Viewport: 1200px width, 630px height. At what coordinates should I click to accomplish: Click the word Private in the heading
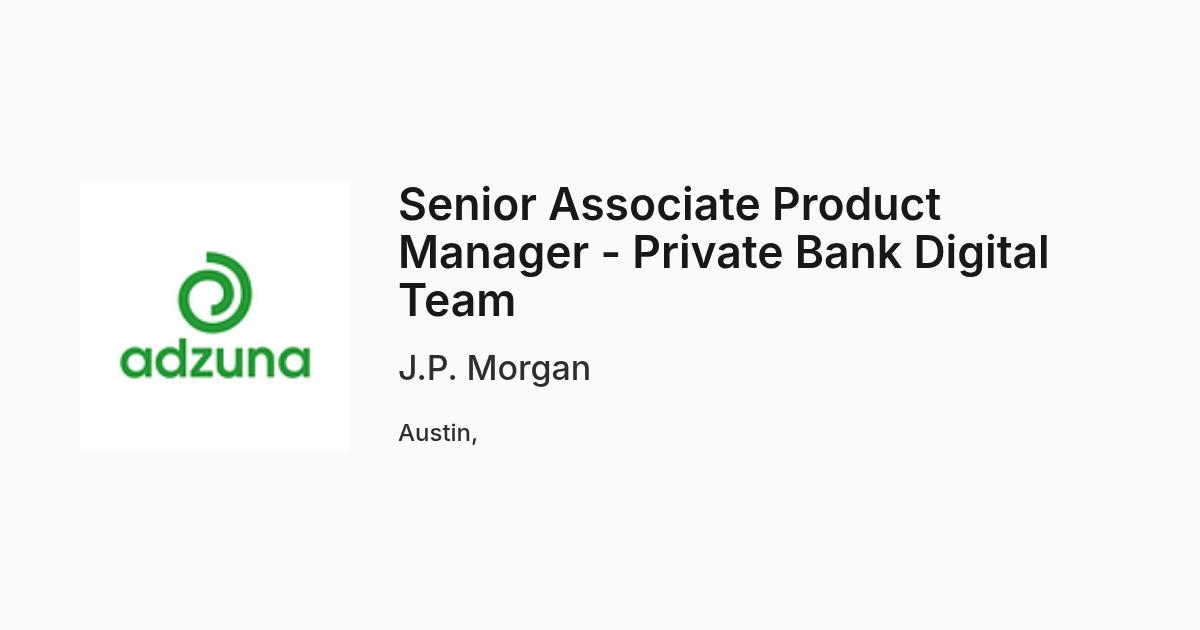[708, 253]
